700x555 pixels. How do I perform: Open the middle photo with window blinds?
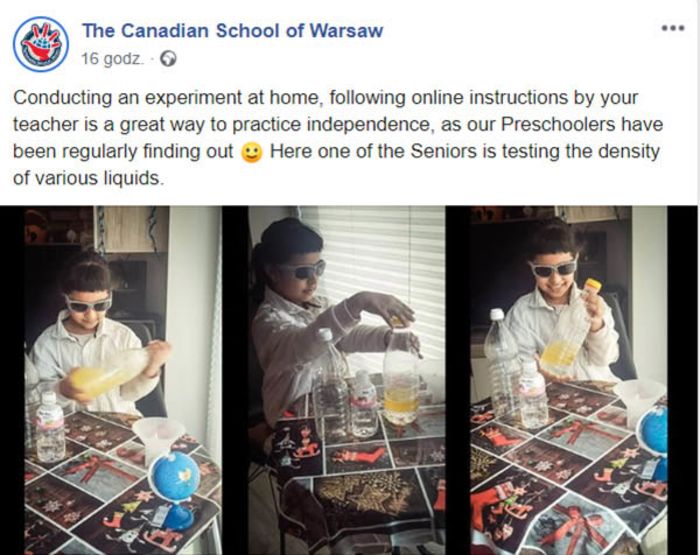pyautogui.click(x=346, y=380)
